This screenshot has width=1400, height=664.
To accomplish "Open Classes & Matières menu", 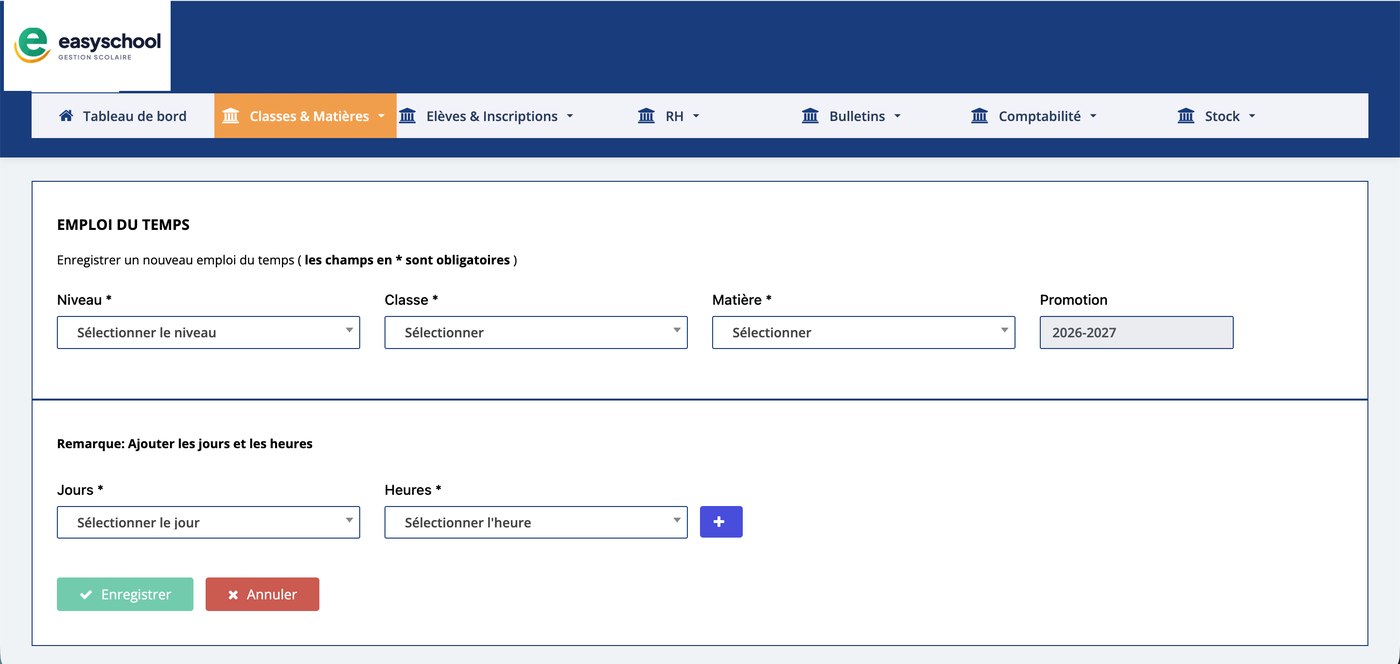I will (x=305, y=116).
